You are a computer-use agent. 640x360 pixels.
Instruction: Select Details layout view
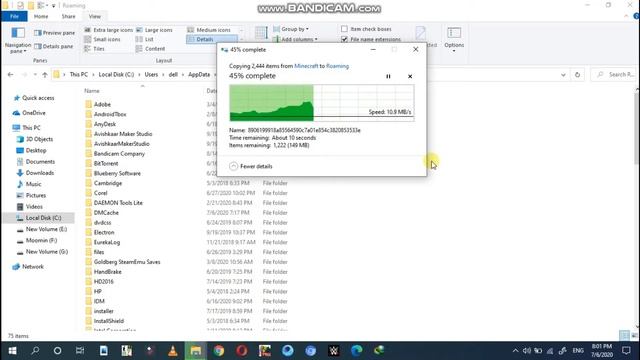212,39
